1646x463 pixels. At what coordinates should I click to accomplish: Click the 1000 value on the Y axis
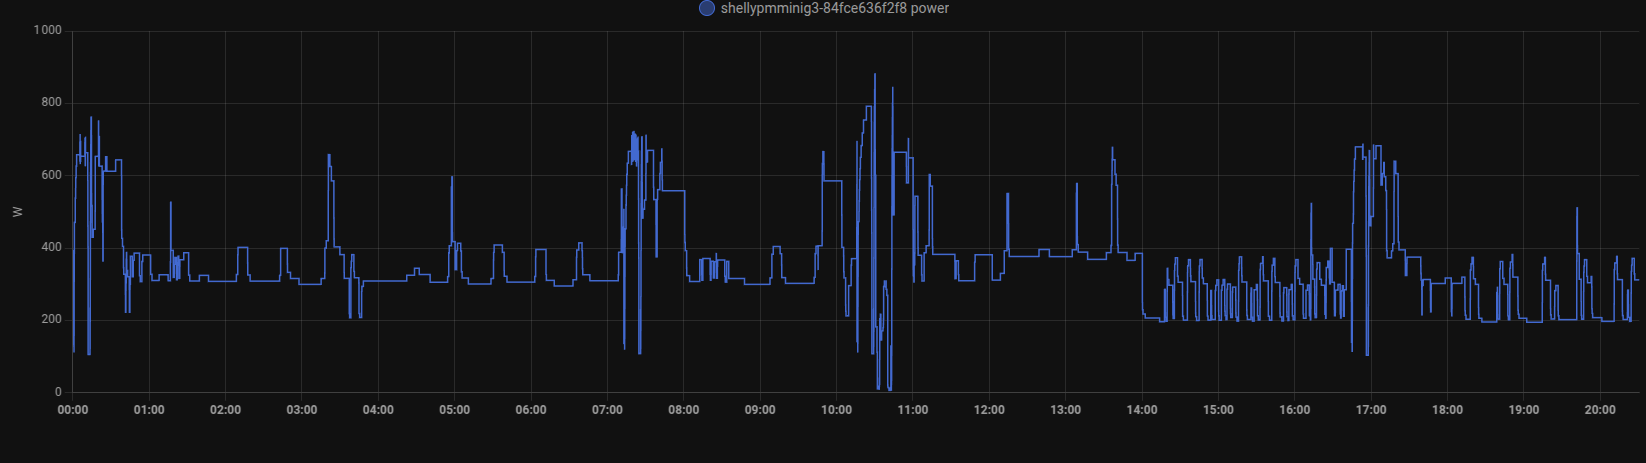click(47, 30)
